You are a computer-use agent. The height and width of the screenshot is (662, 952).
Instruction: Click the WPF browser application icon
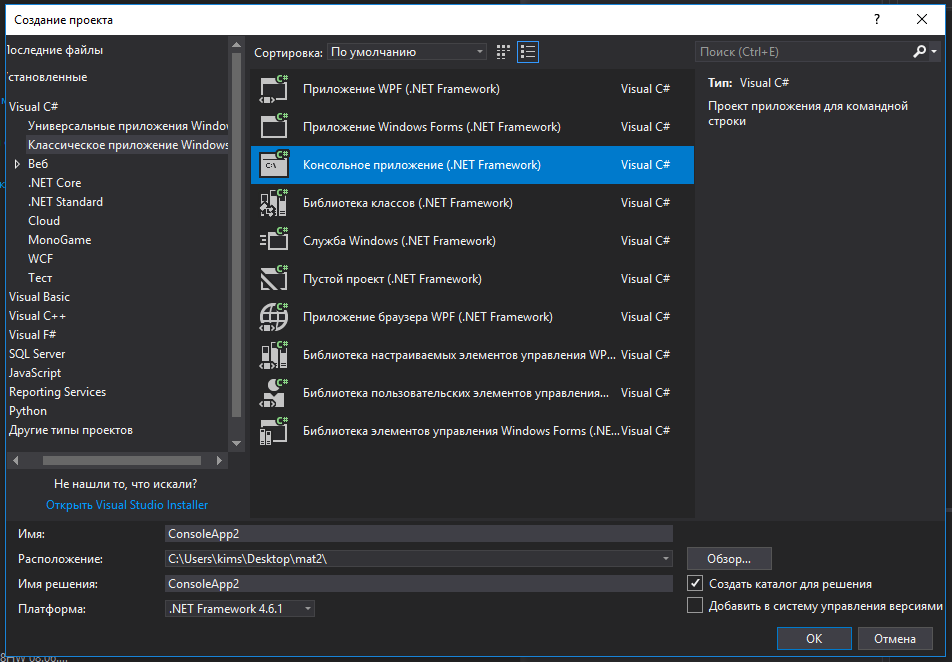coord(274,317)
